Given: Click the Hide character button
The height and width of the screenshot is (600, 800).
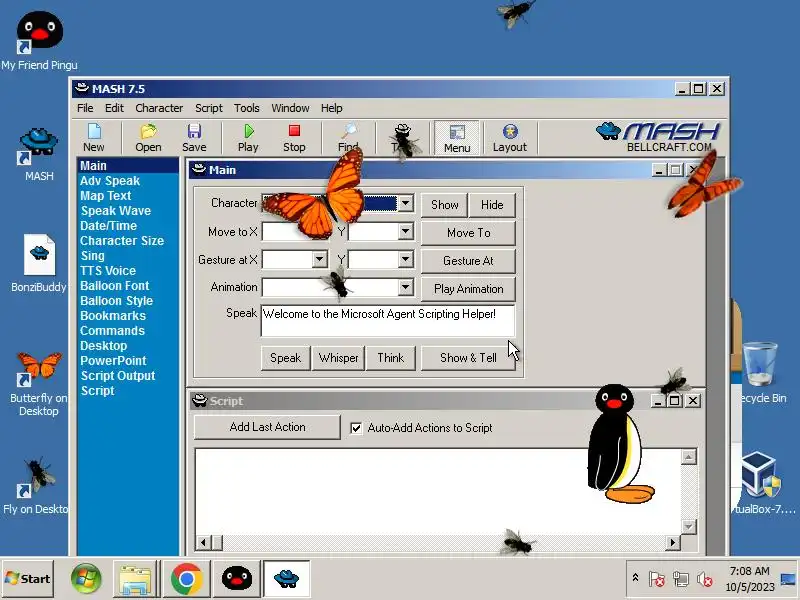Looking at the screenshot, I should [492, 205].
